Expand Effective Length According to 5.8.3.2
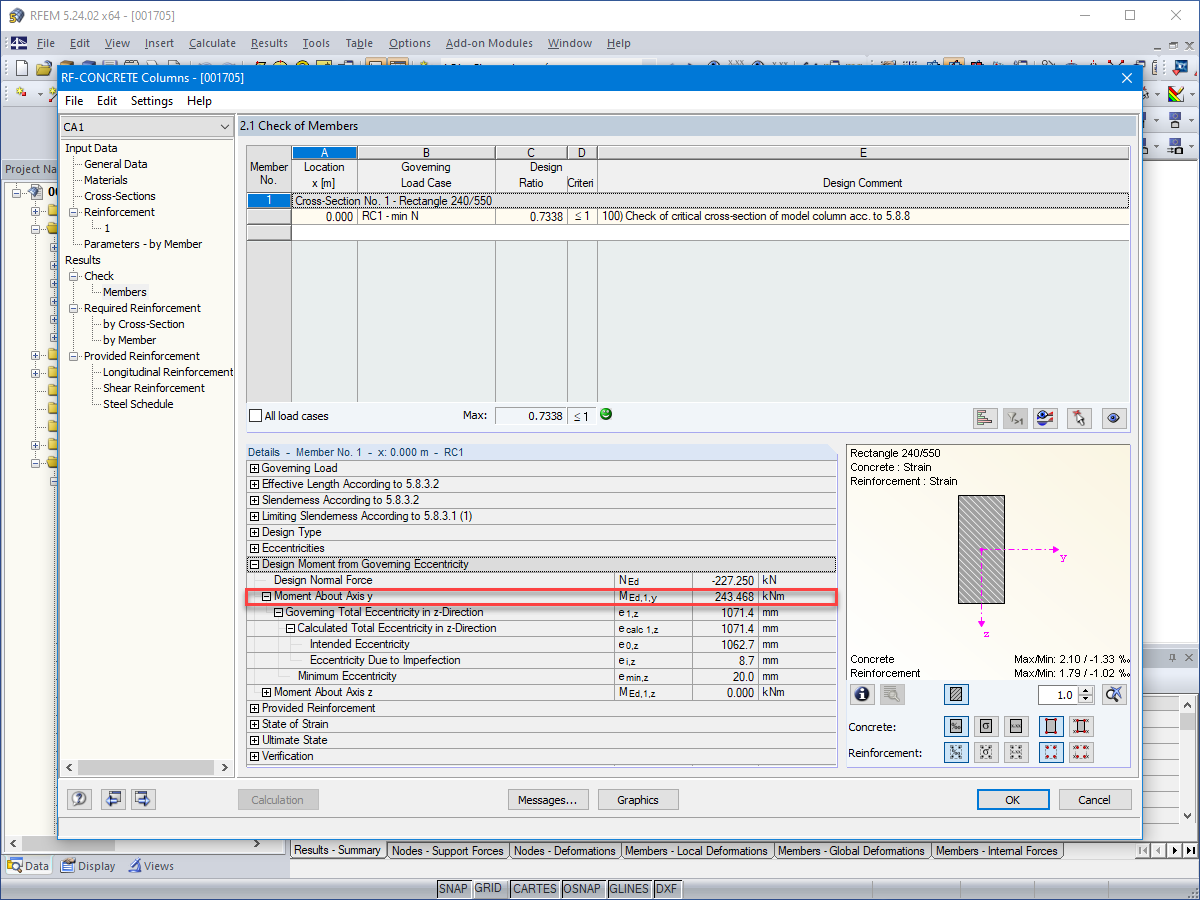1200x900 pixels. (254, 484)
